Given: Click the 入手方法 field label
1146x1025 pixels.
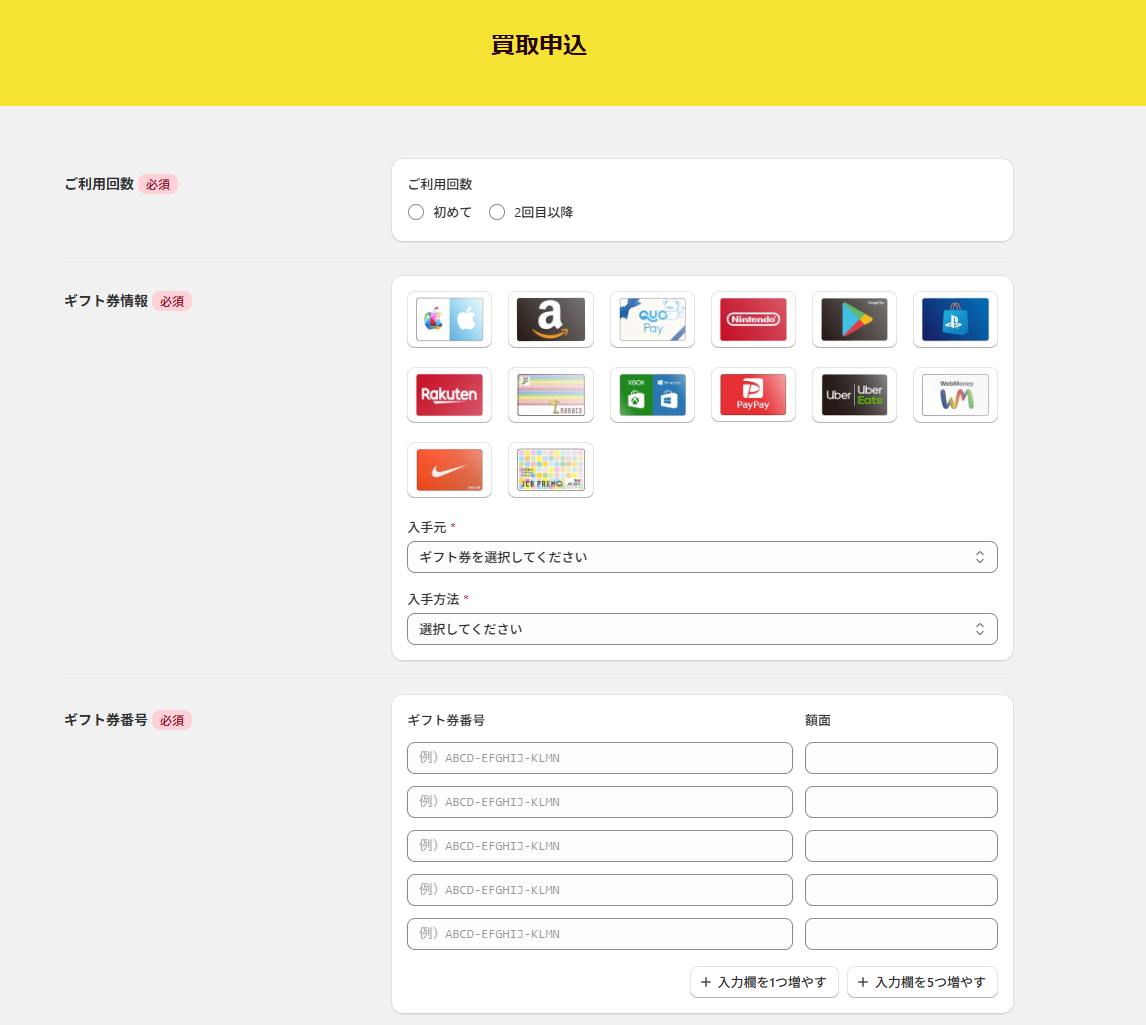Looking at the screenshot, I should (x=433, y=599).
